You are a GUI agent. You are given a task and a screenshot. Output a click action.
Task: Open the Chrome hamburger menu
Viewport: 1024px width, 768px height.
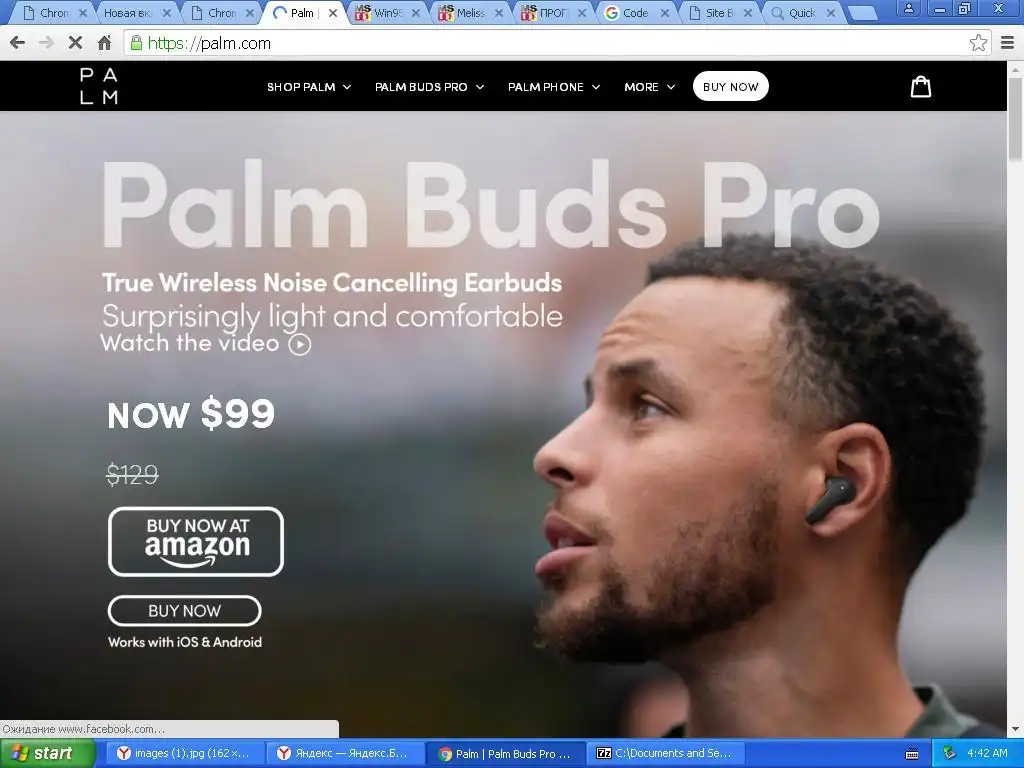tap(1007, 43)
